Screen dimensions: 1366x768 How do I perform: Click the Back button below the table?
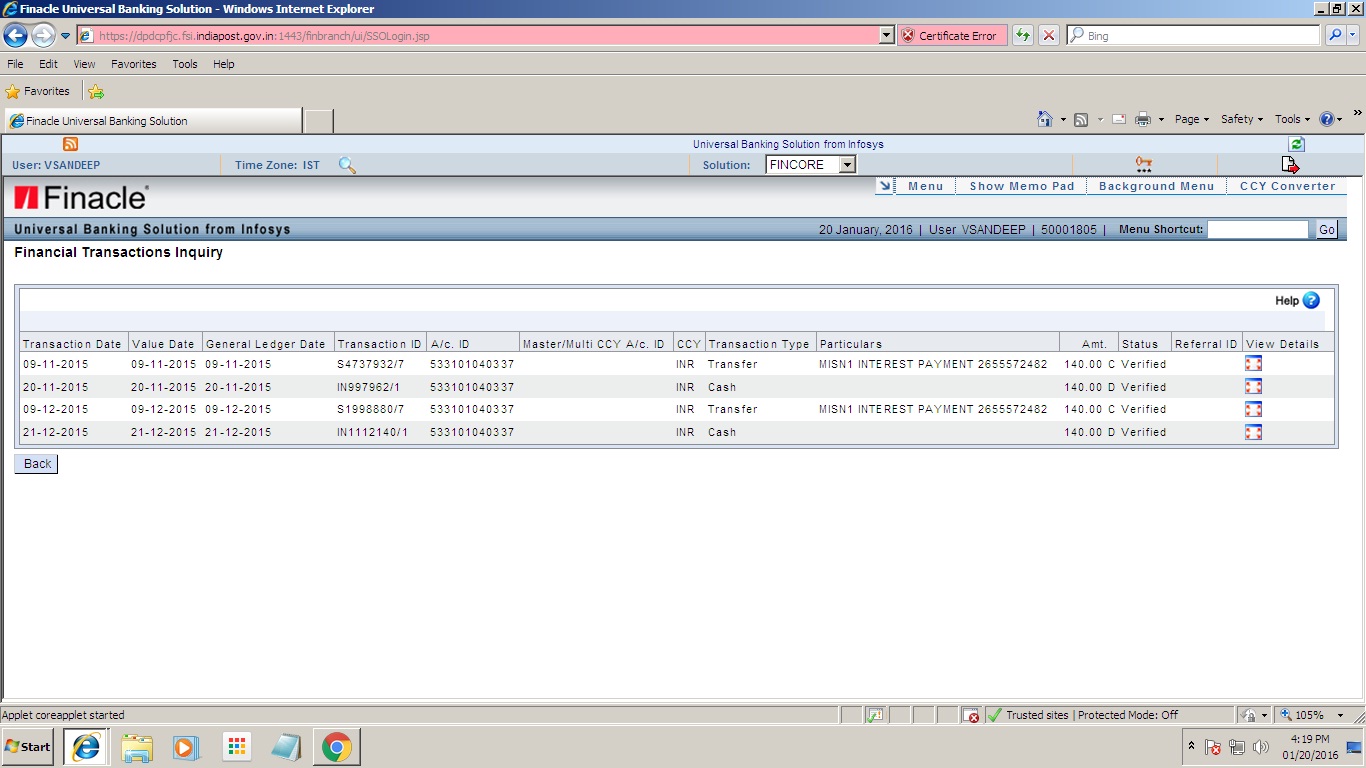[35, 463]
